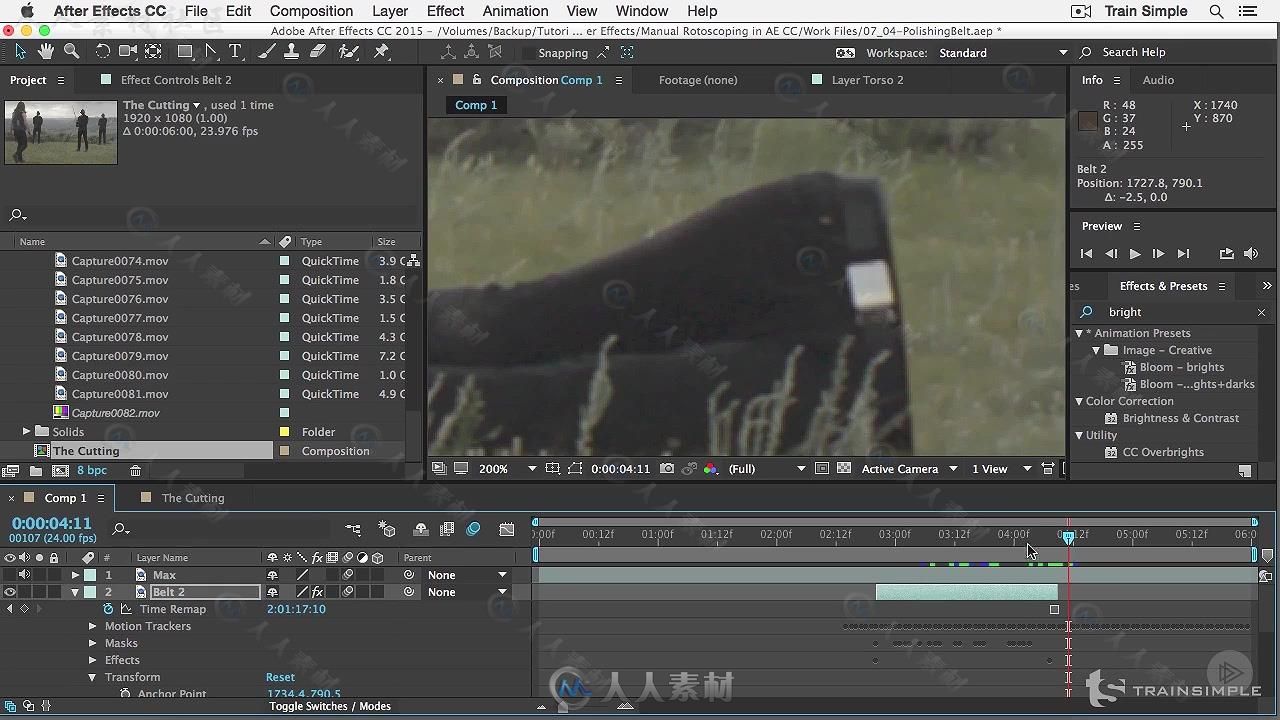This screenshot has height=720, width=1280.
Task: Click the Draft 3D icon in timeline
Action: (388, 529)
